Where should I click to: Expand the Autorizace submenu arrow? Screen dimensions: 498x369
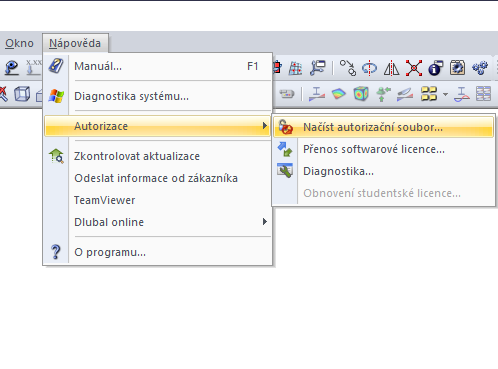264,126
